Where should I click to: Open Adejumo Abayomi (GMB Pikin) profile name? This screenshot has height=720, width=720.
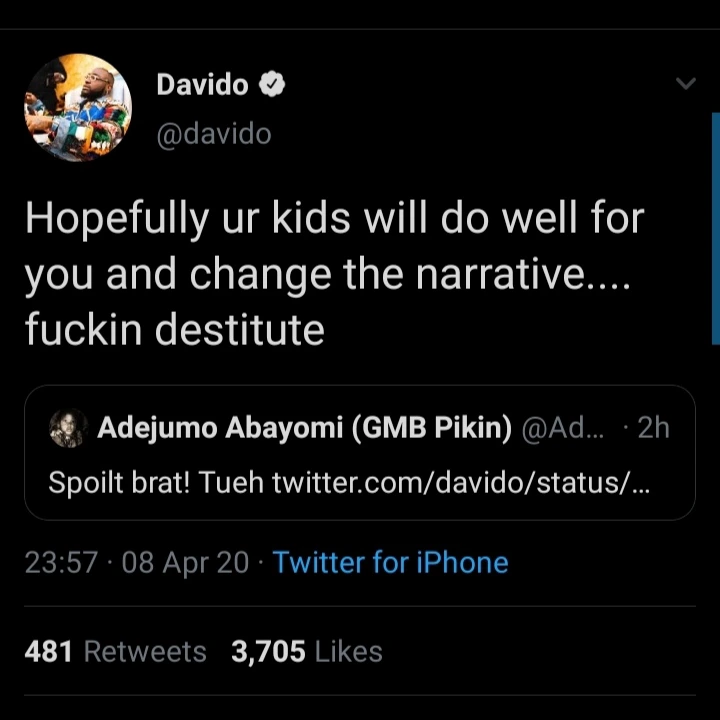pyautogui.click(x=305, y=428)
